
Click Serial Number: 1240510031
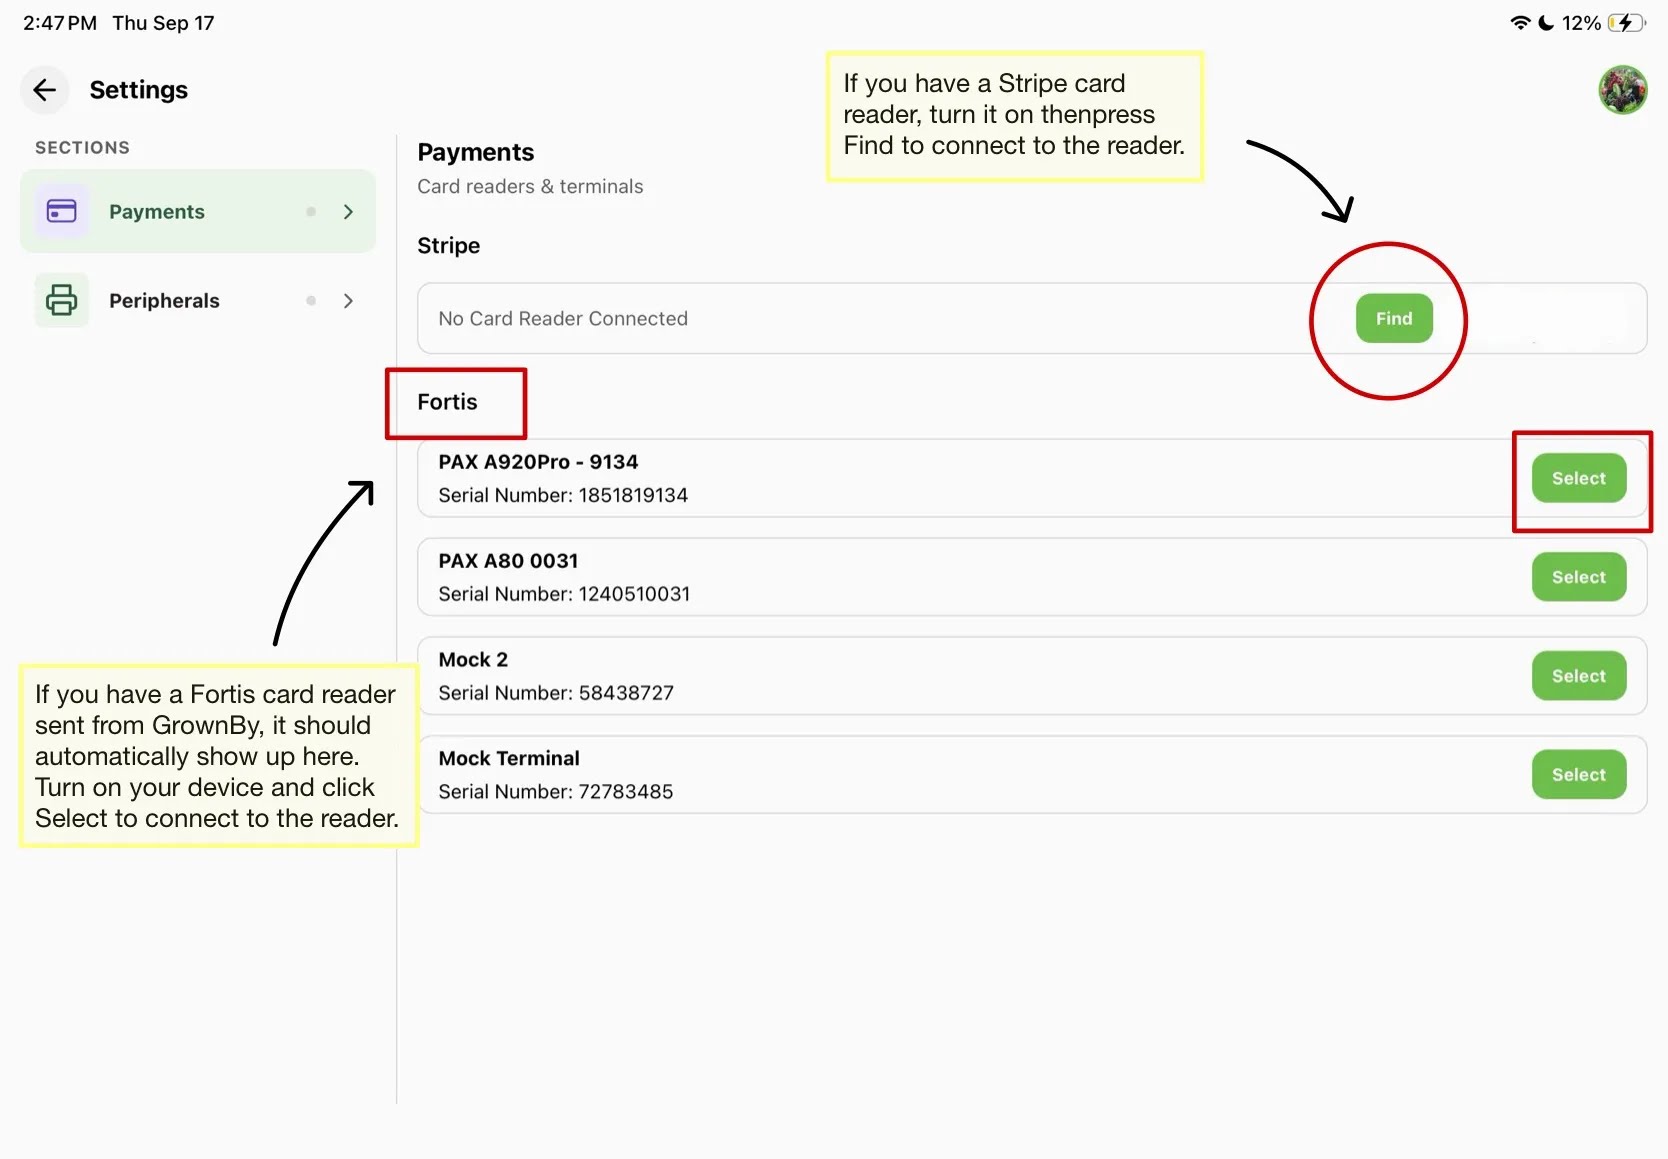coord(564,594)
